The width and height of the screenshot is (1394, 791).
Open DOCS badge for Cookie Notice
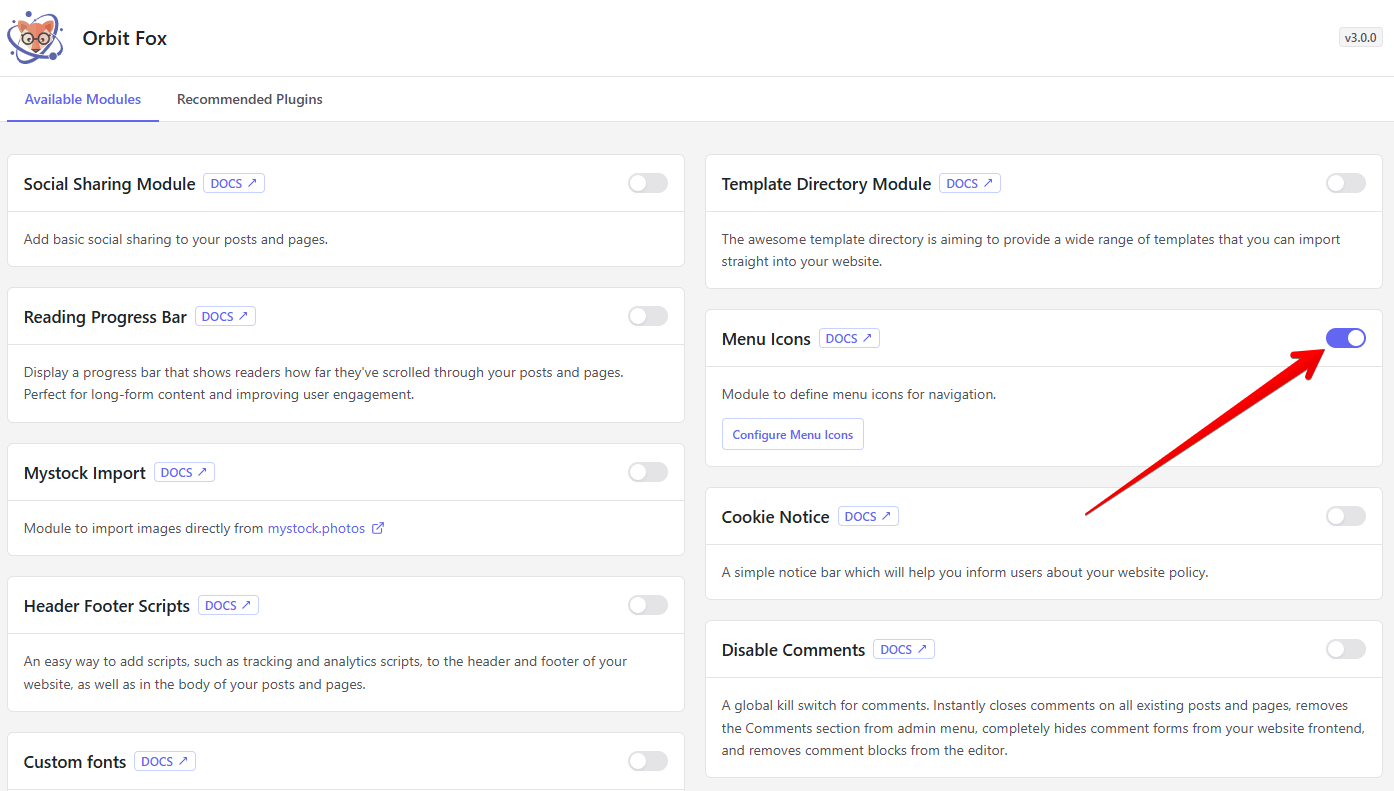[x=868, y=517]
